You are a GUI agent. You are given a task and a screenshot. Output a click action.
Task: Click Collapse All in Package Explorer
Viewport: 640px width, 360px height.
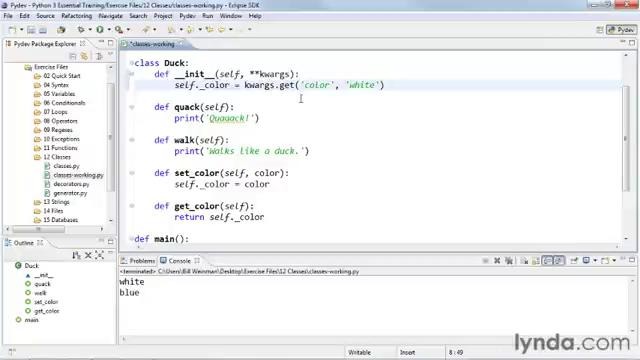(x=73, y=56)
